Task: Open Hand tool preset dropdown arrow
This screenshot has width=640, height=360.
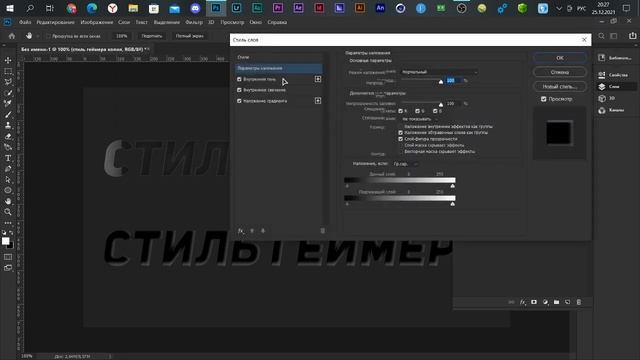Action: (x=38, y=36)
